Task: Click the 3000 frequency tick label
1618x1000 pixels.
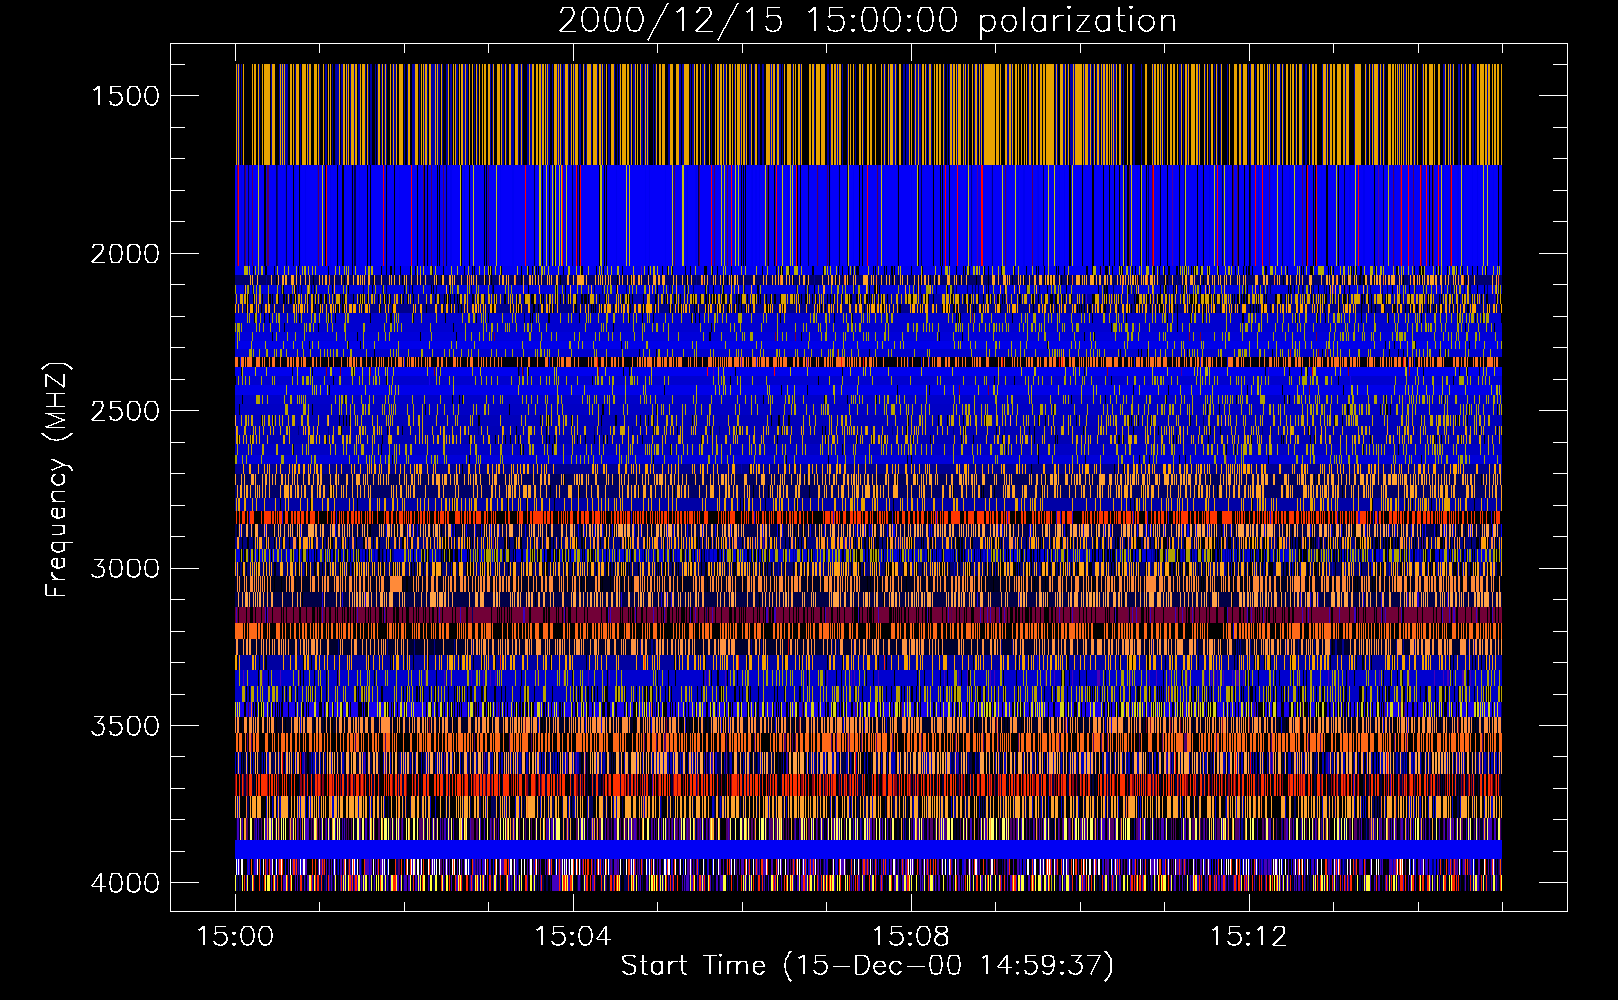Action: 125,569
